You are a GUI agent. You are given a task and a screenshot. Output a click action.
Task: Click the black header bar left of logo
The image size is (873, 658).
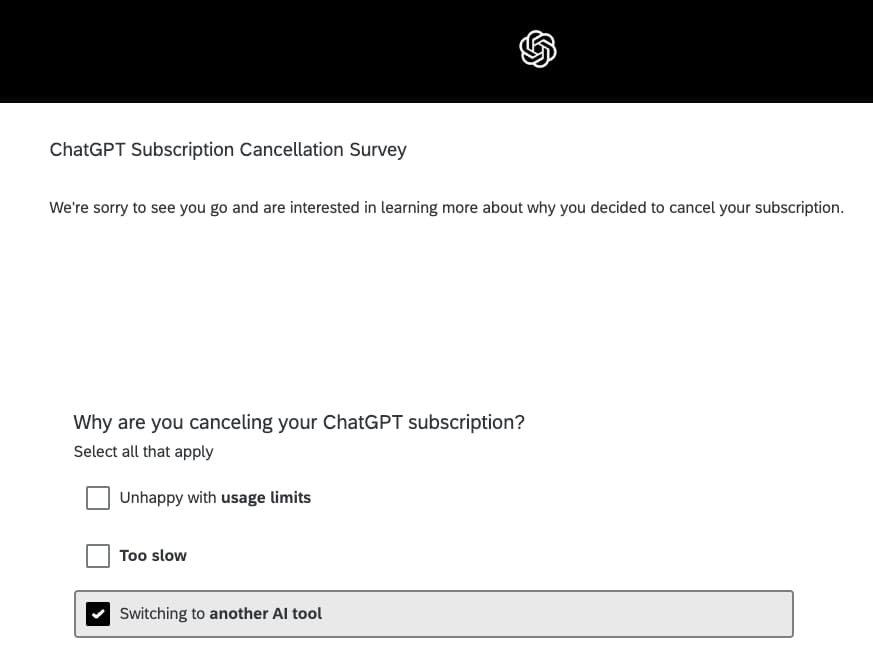(250, 50)
